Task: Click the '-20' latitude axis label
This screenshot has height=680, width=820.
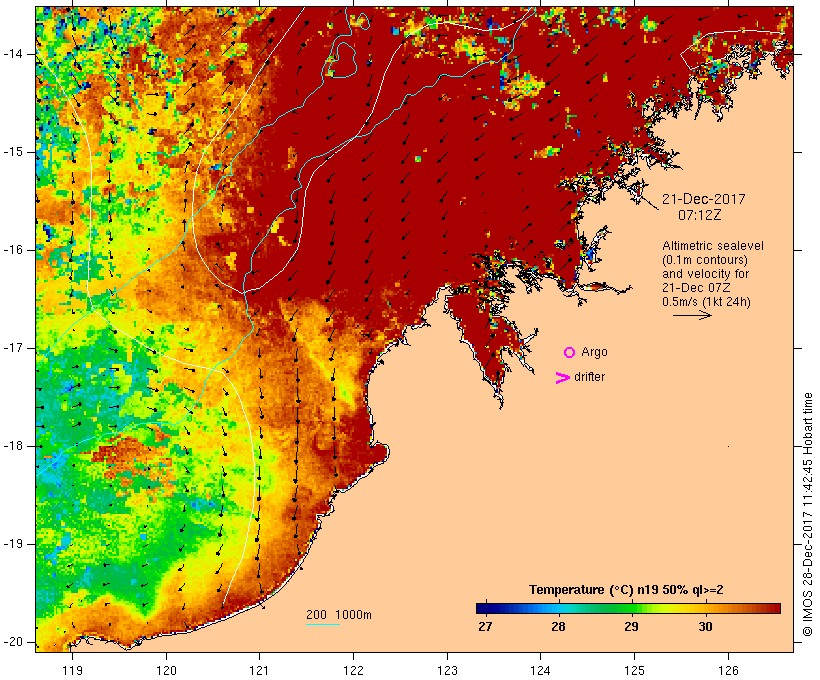Action: [12, 642]
